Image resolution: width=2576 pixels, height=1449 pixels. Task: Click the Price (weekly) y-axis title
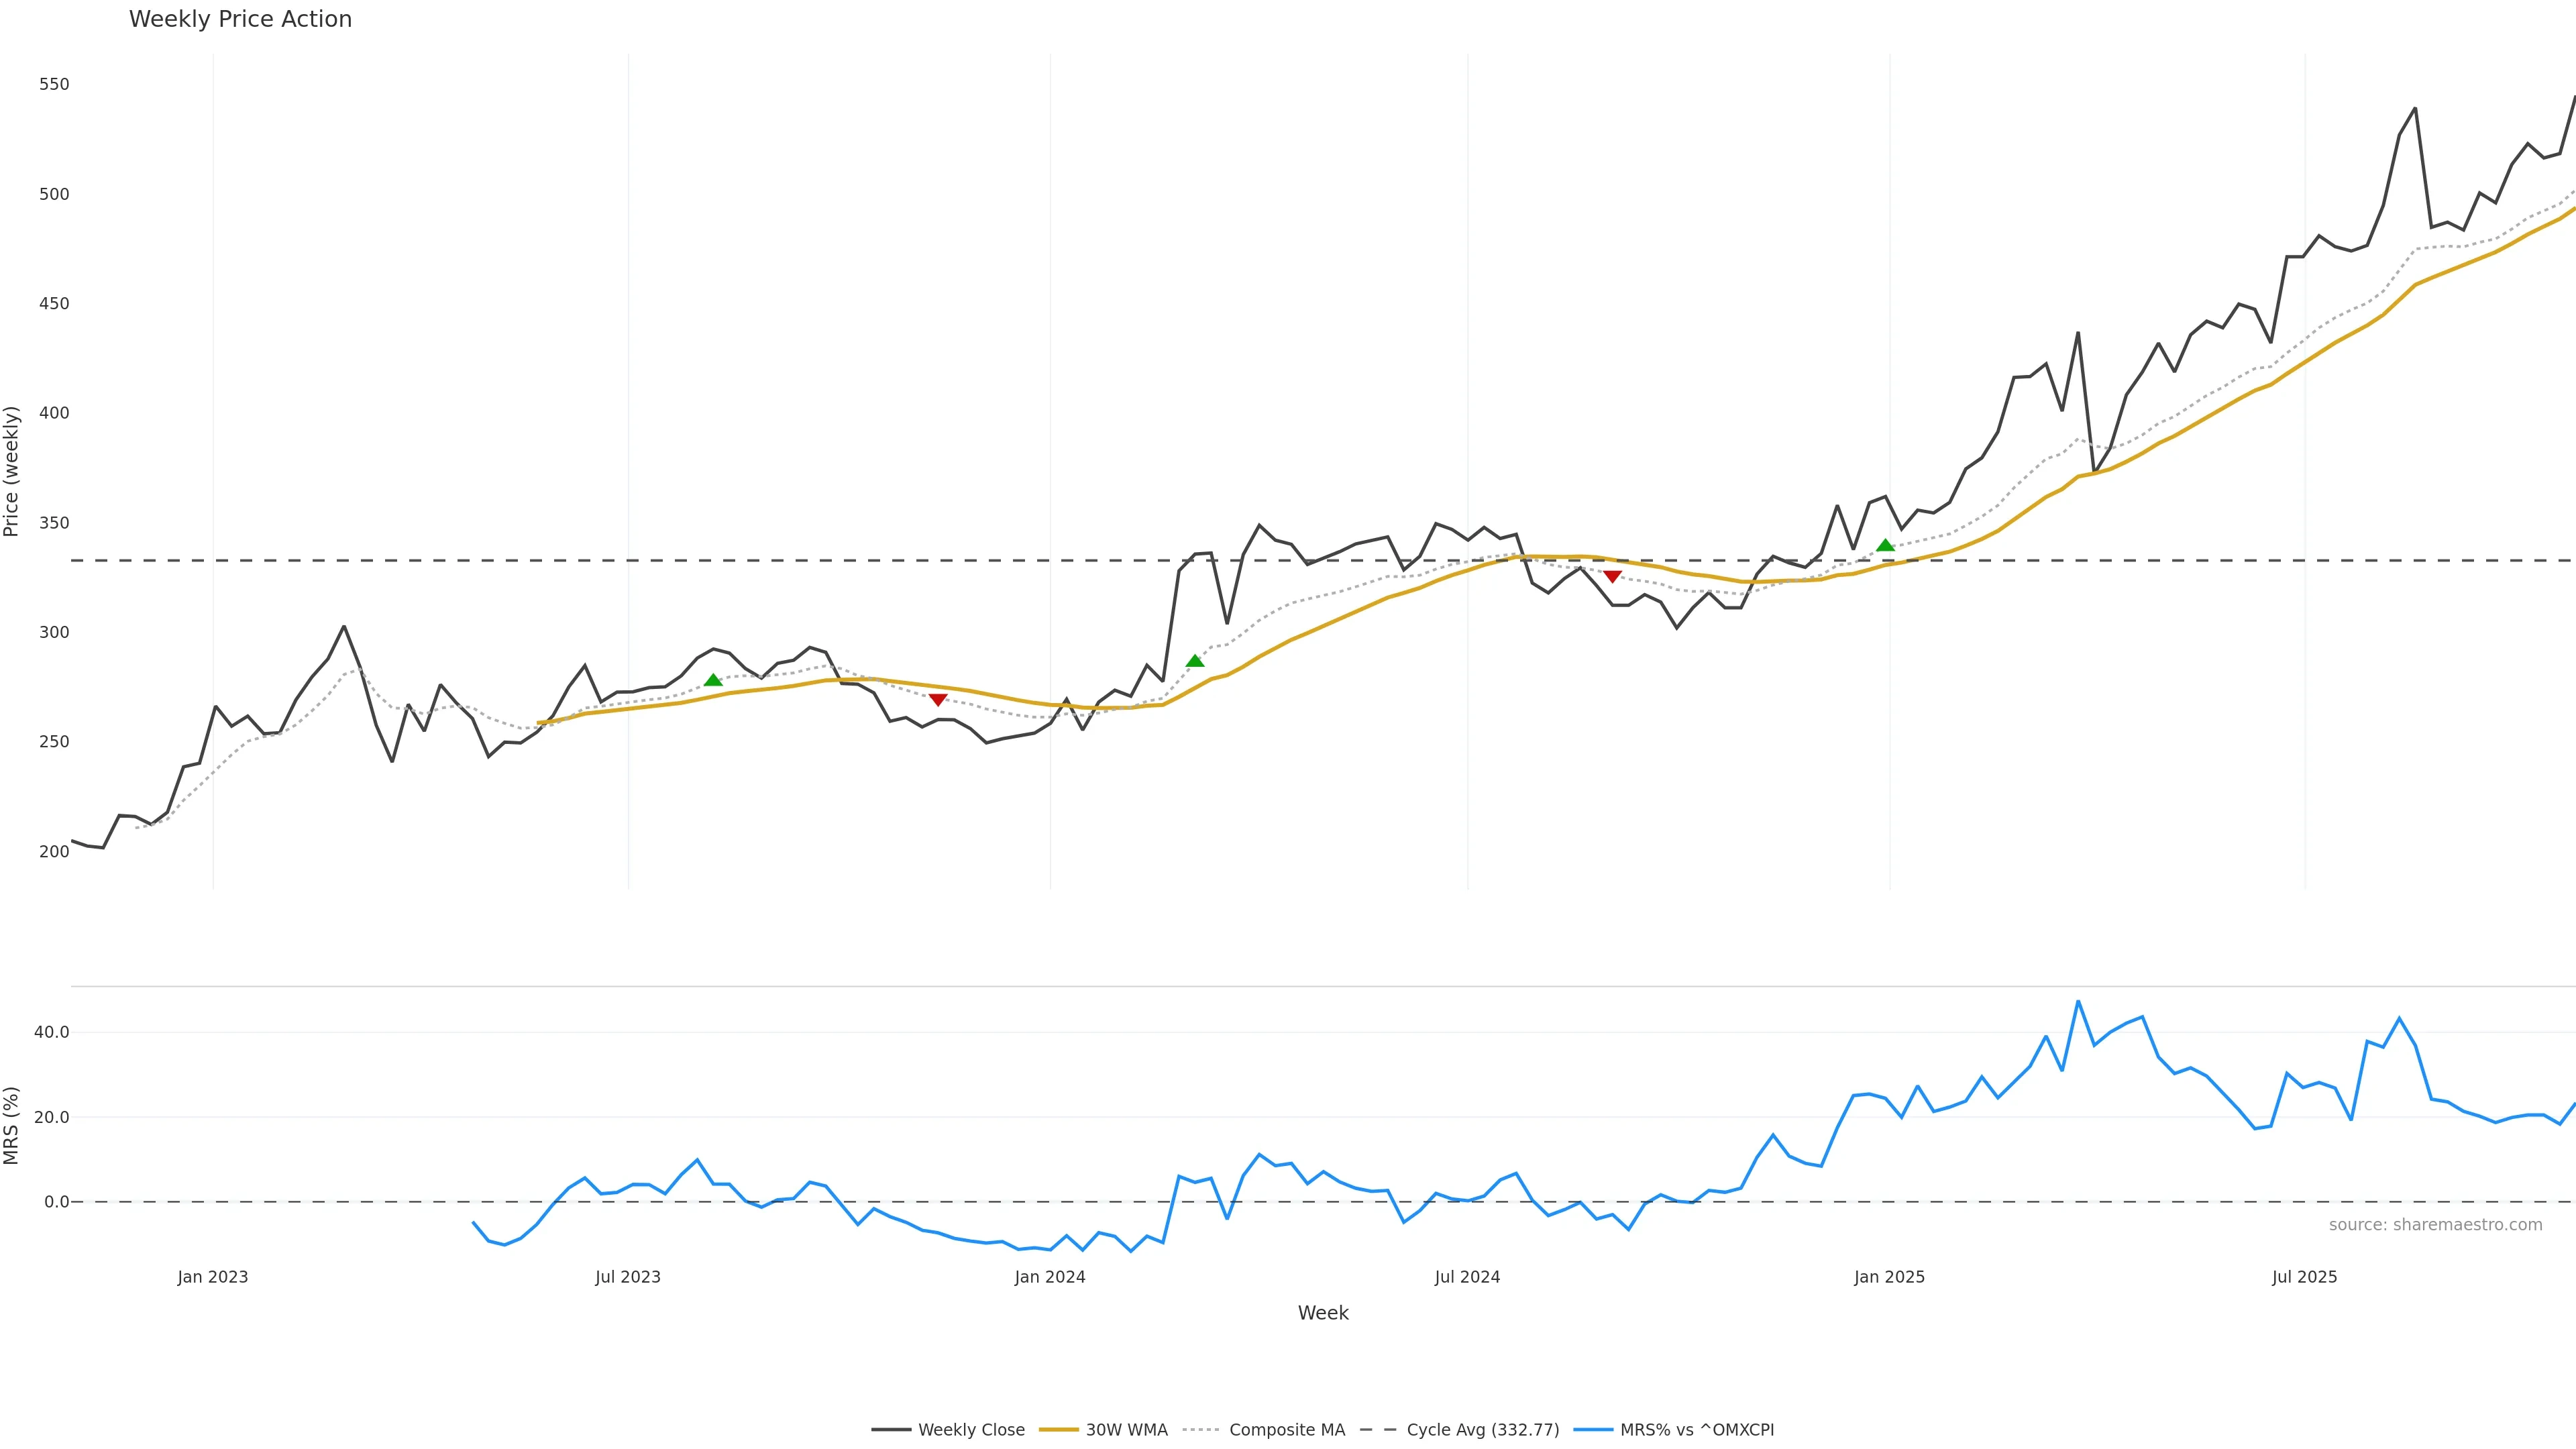point(11,471)
